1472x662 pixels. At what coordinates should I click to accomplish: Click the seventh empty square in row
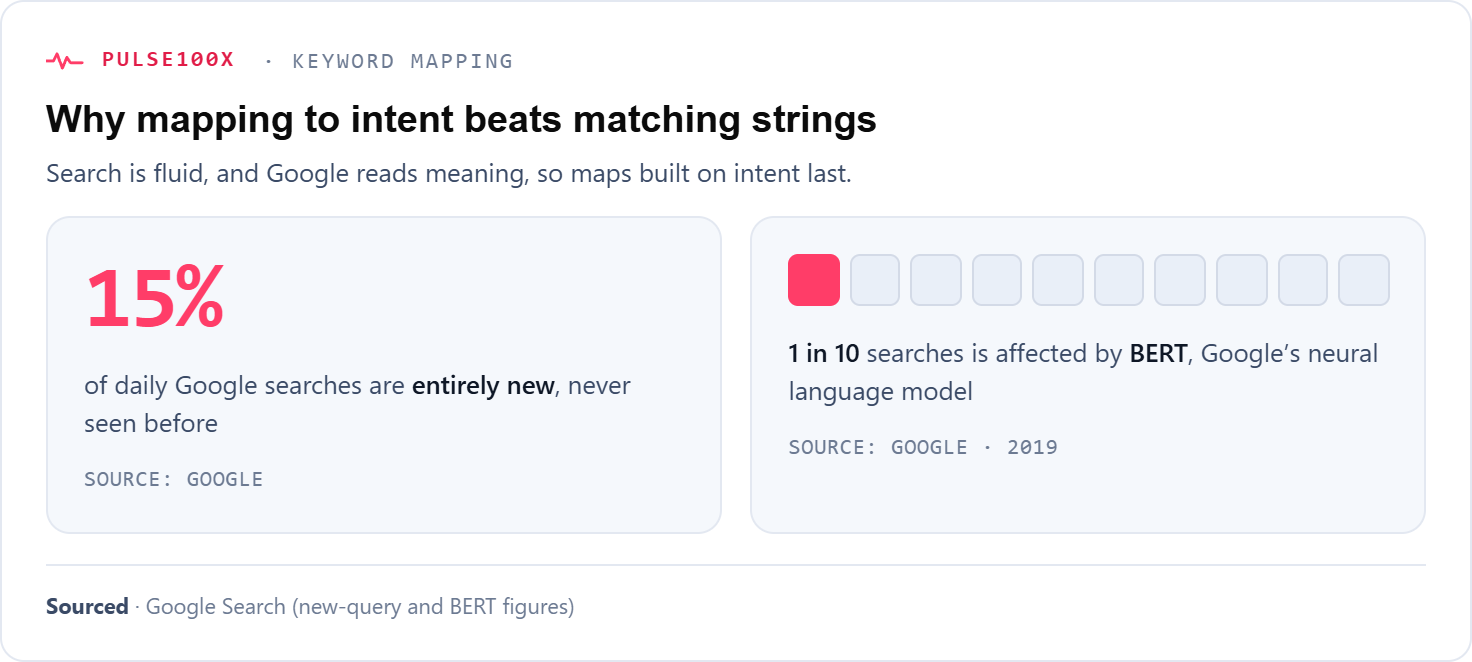(1180, 280)
